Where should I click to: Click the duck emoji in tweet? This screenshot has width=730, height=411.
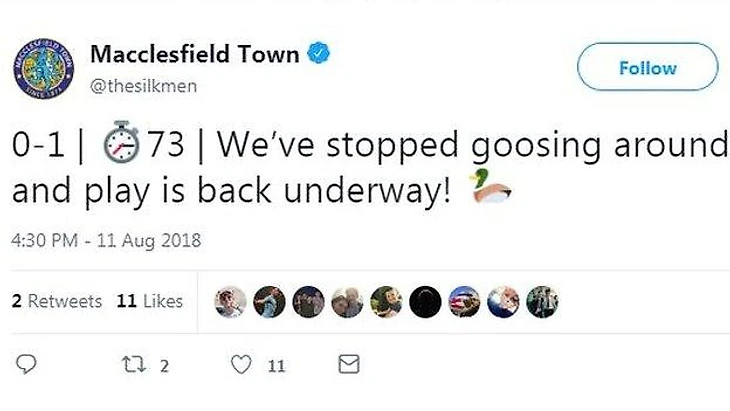(x=491, y=186)
